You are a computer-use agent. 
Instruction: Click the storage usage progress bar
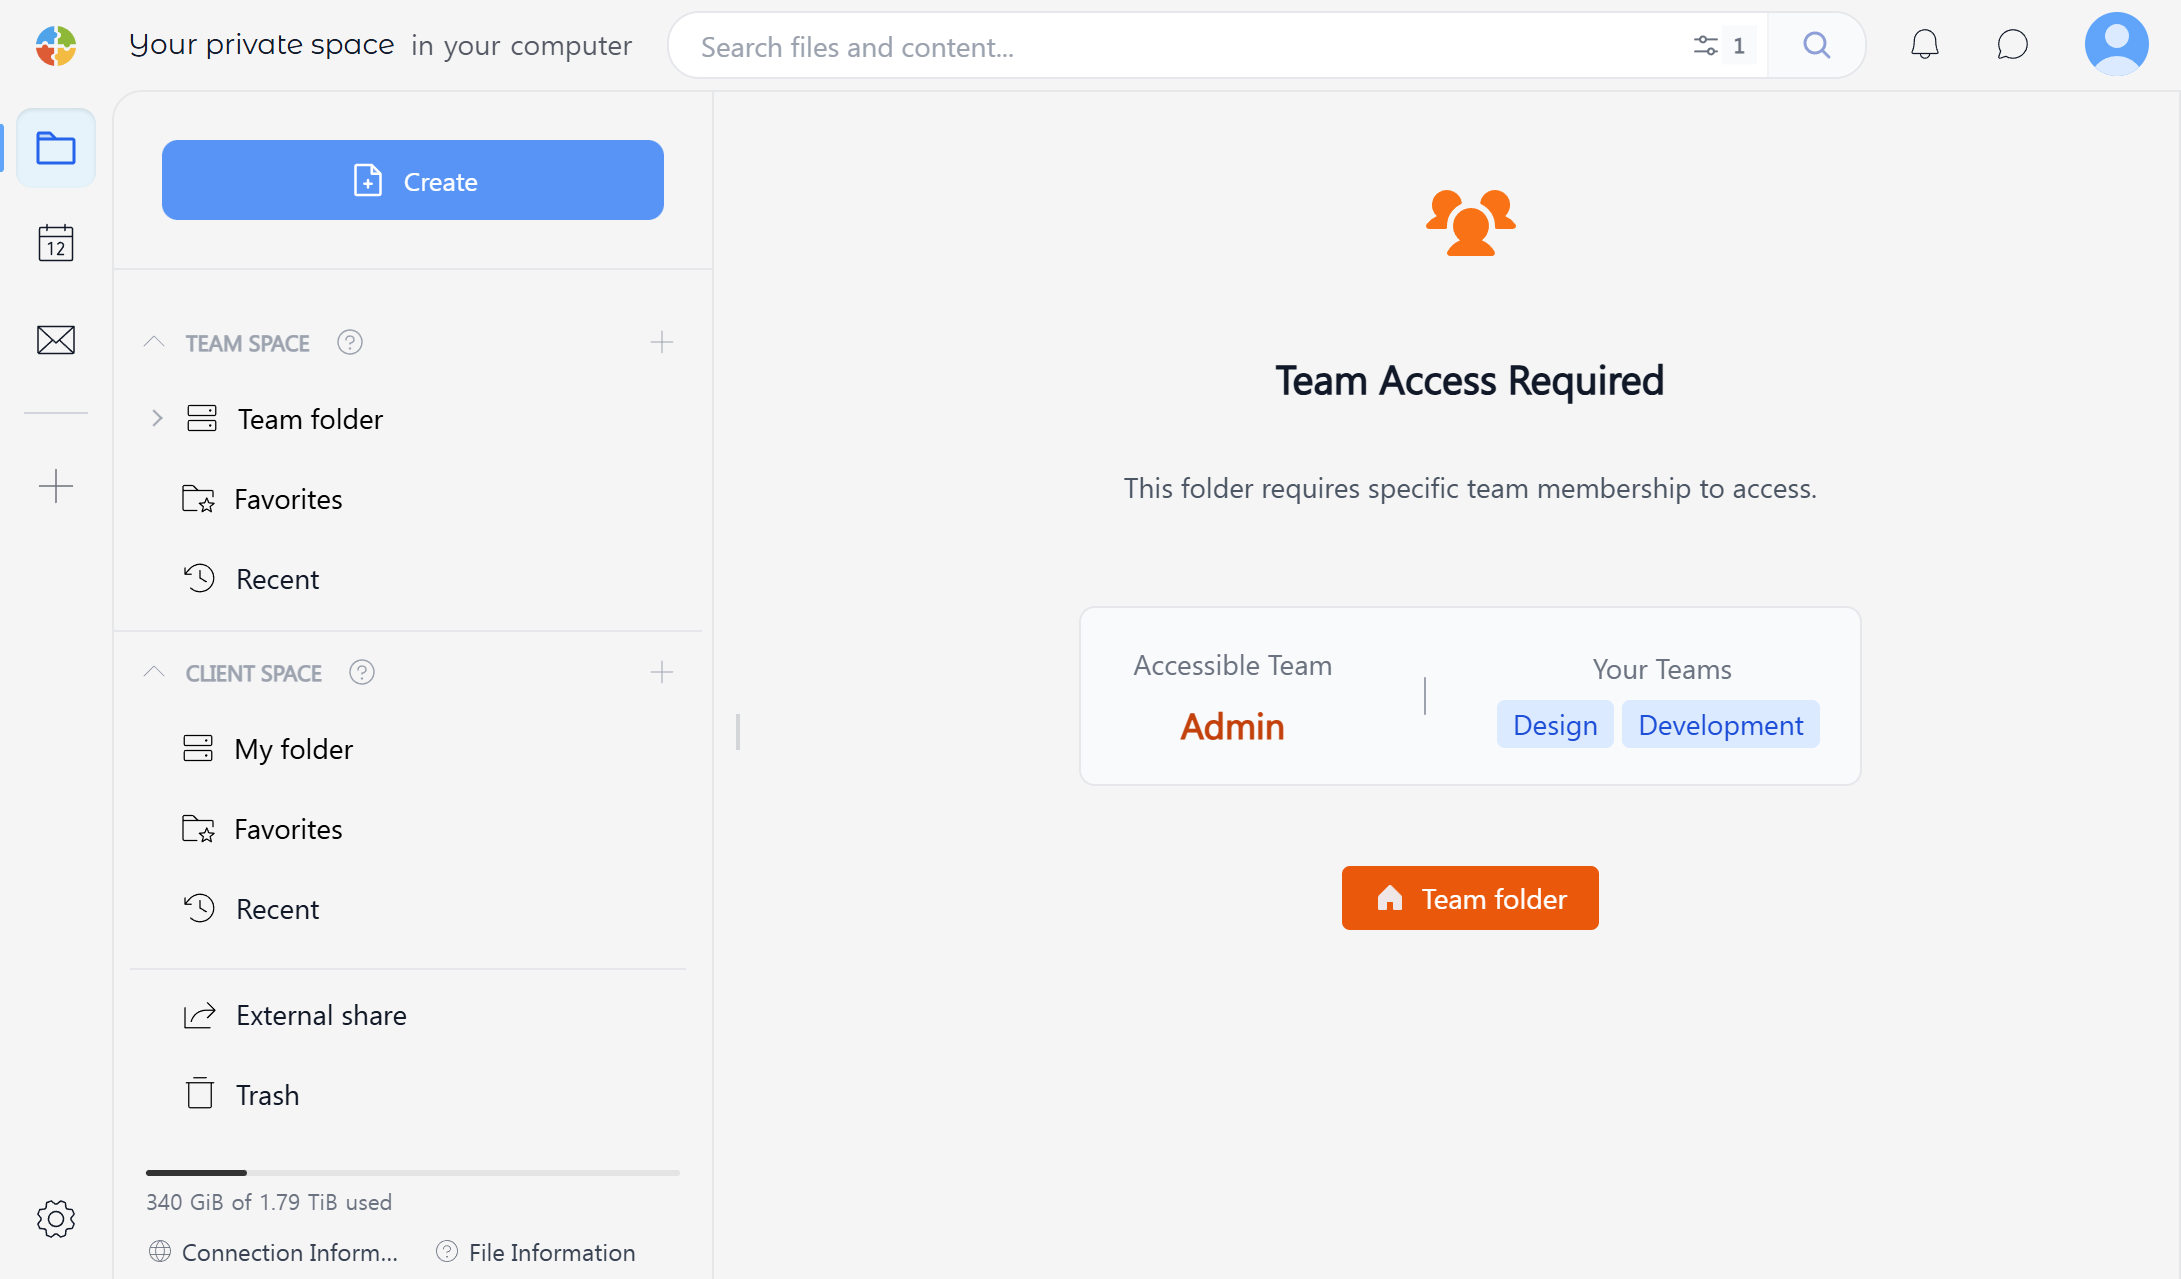tap(413, 1172)
